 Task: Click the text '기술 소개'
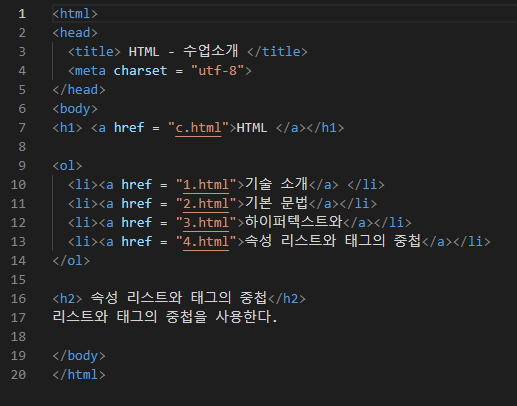[276, 184]
